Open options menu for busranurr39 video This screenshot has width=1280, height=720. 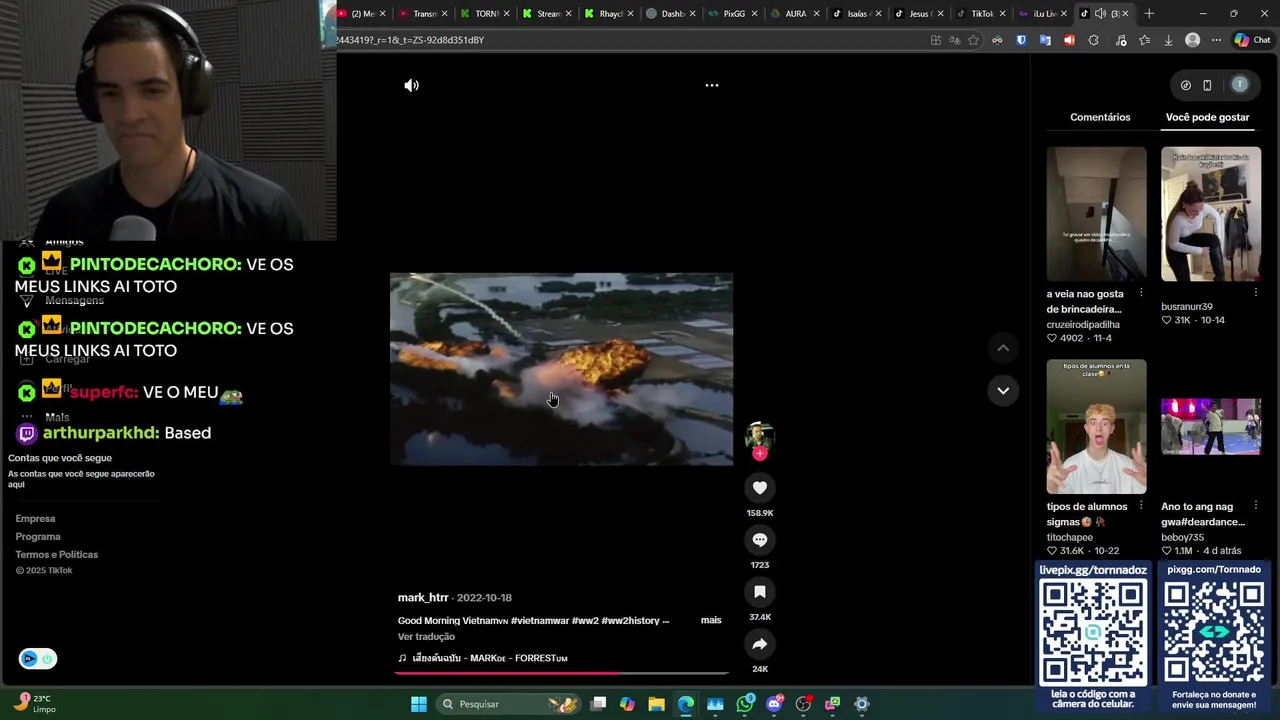click(x=1255, y=294)
